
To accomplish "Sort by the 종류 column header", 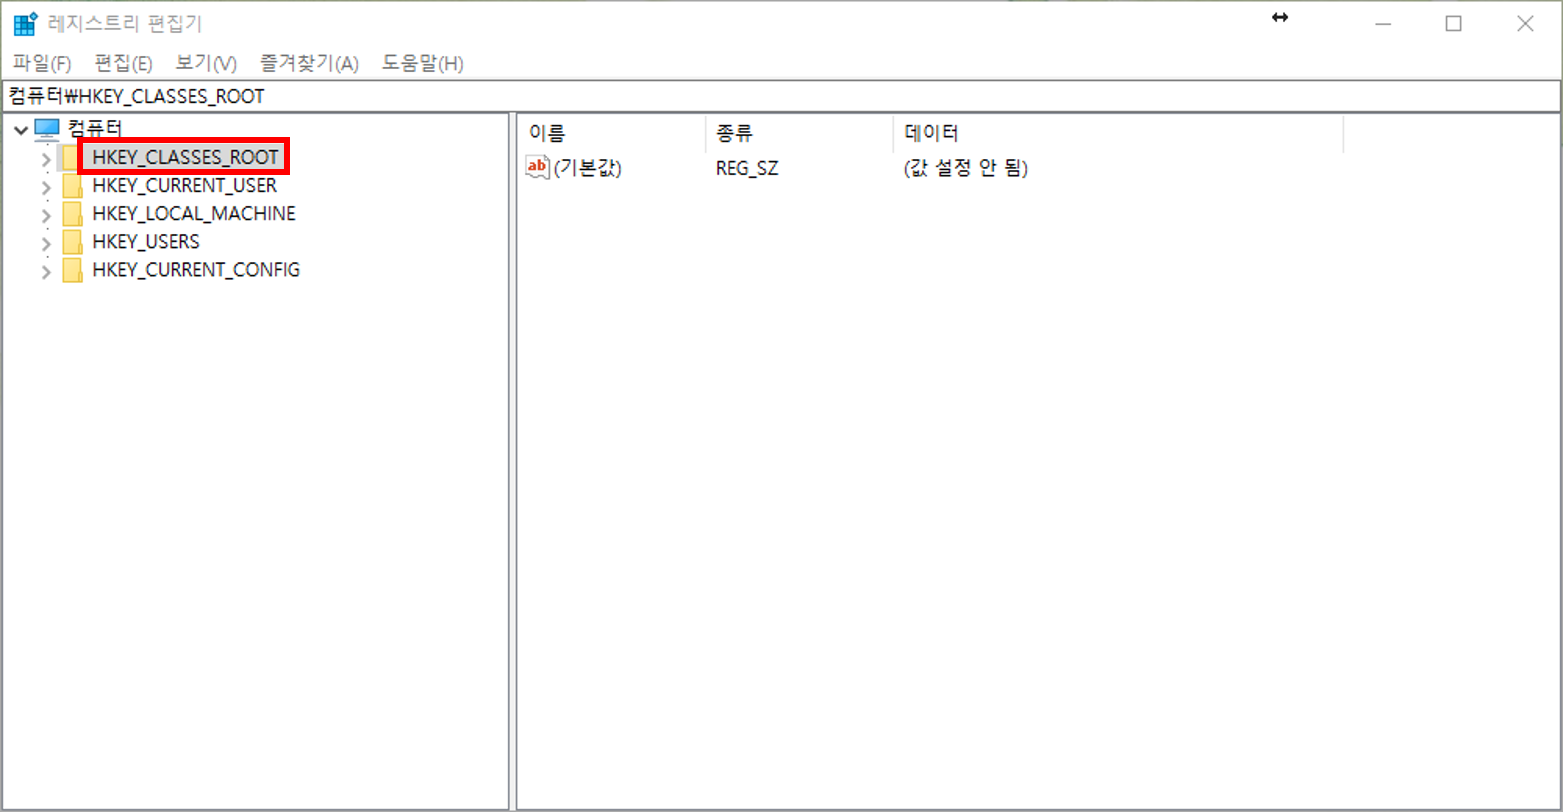I will [x=799, y=133].
